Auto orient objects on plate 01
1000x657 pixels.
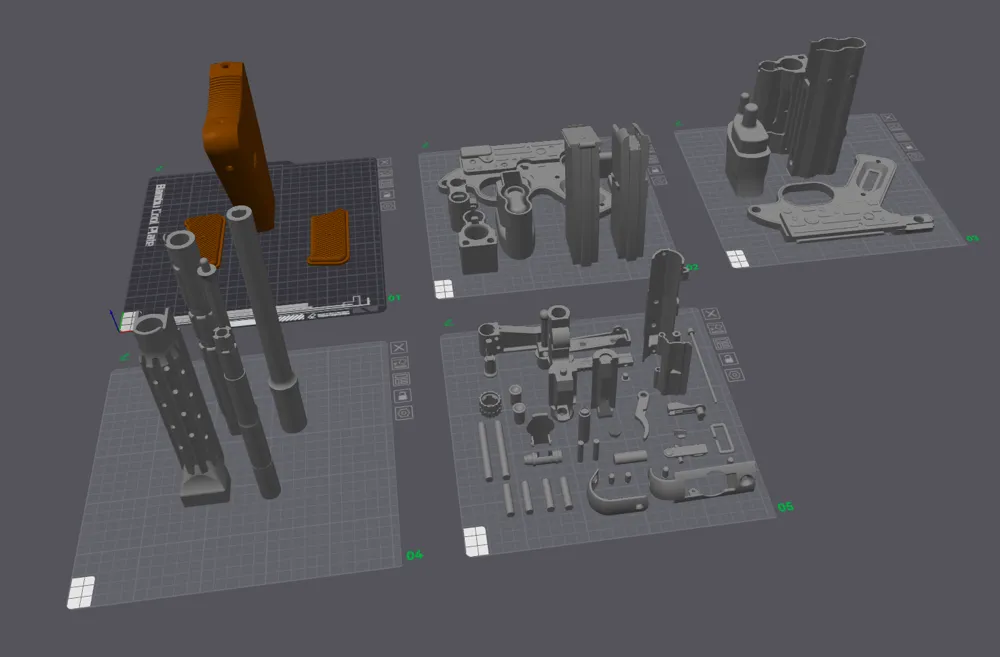click(x=385, y=173)
